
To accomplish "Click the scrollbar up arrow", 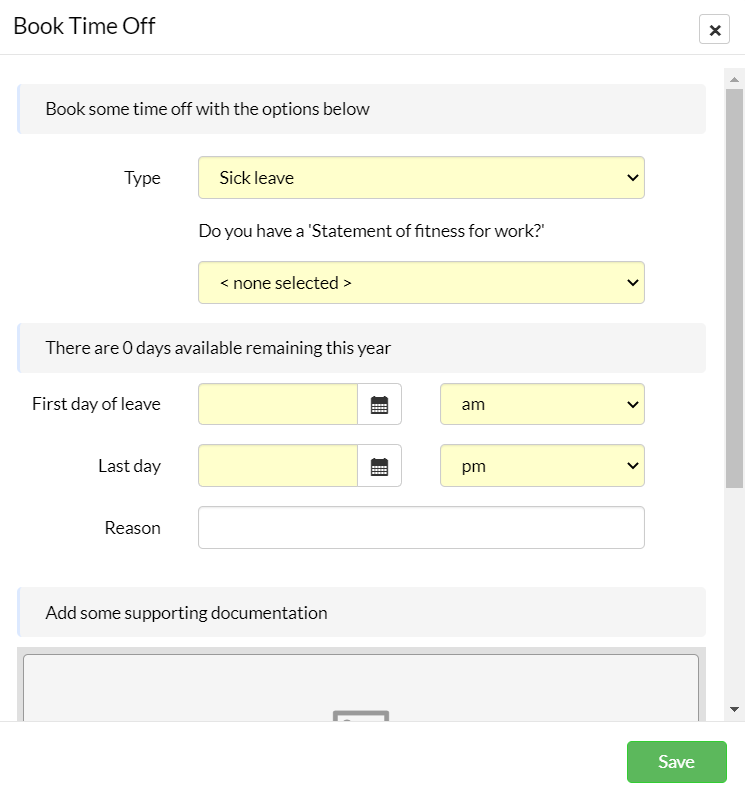I will coord(734,79).
